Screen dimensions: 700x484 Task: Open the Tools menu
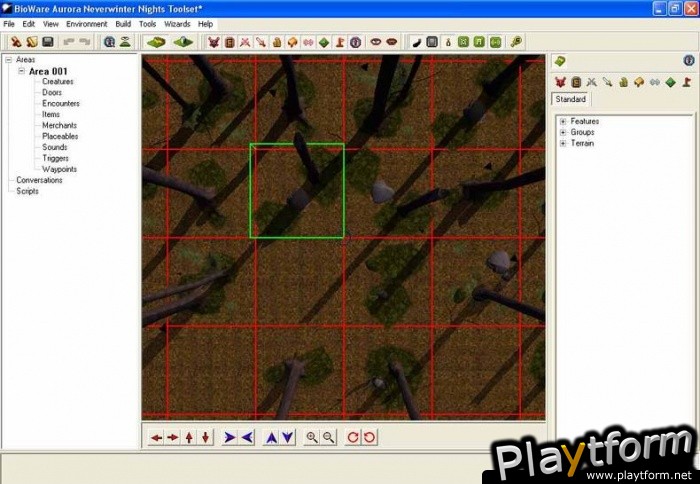[147, 24]
